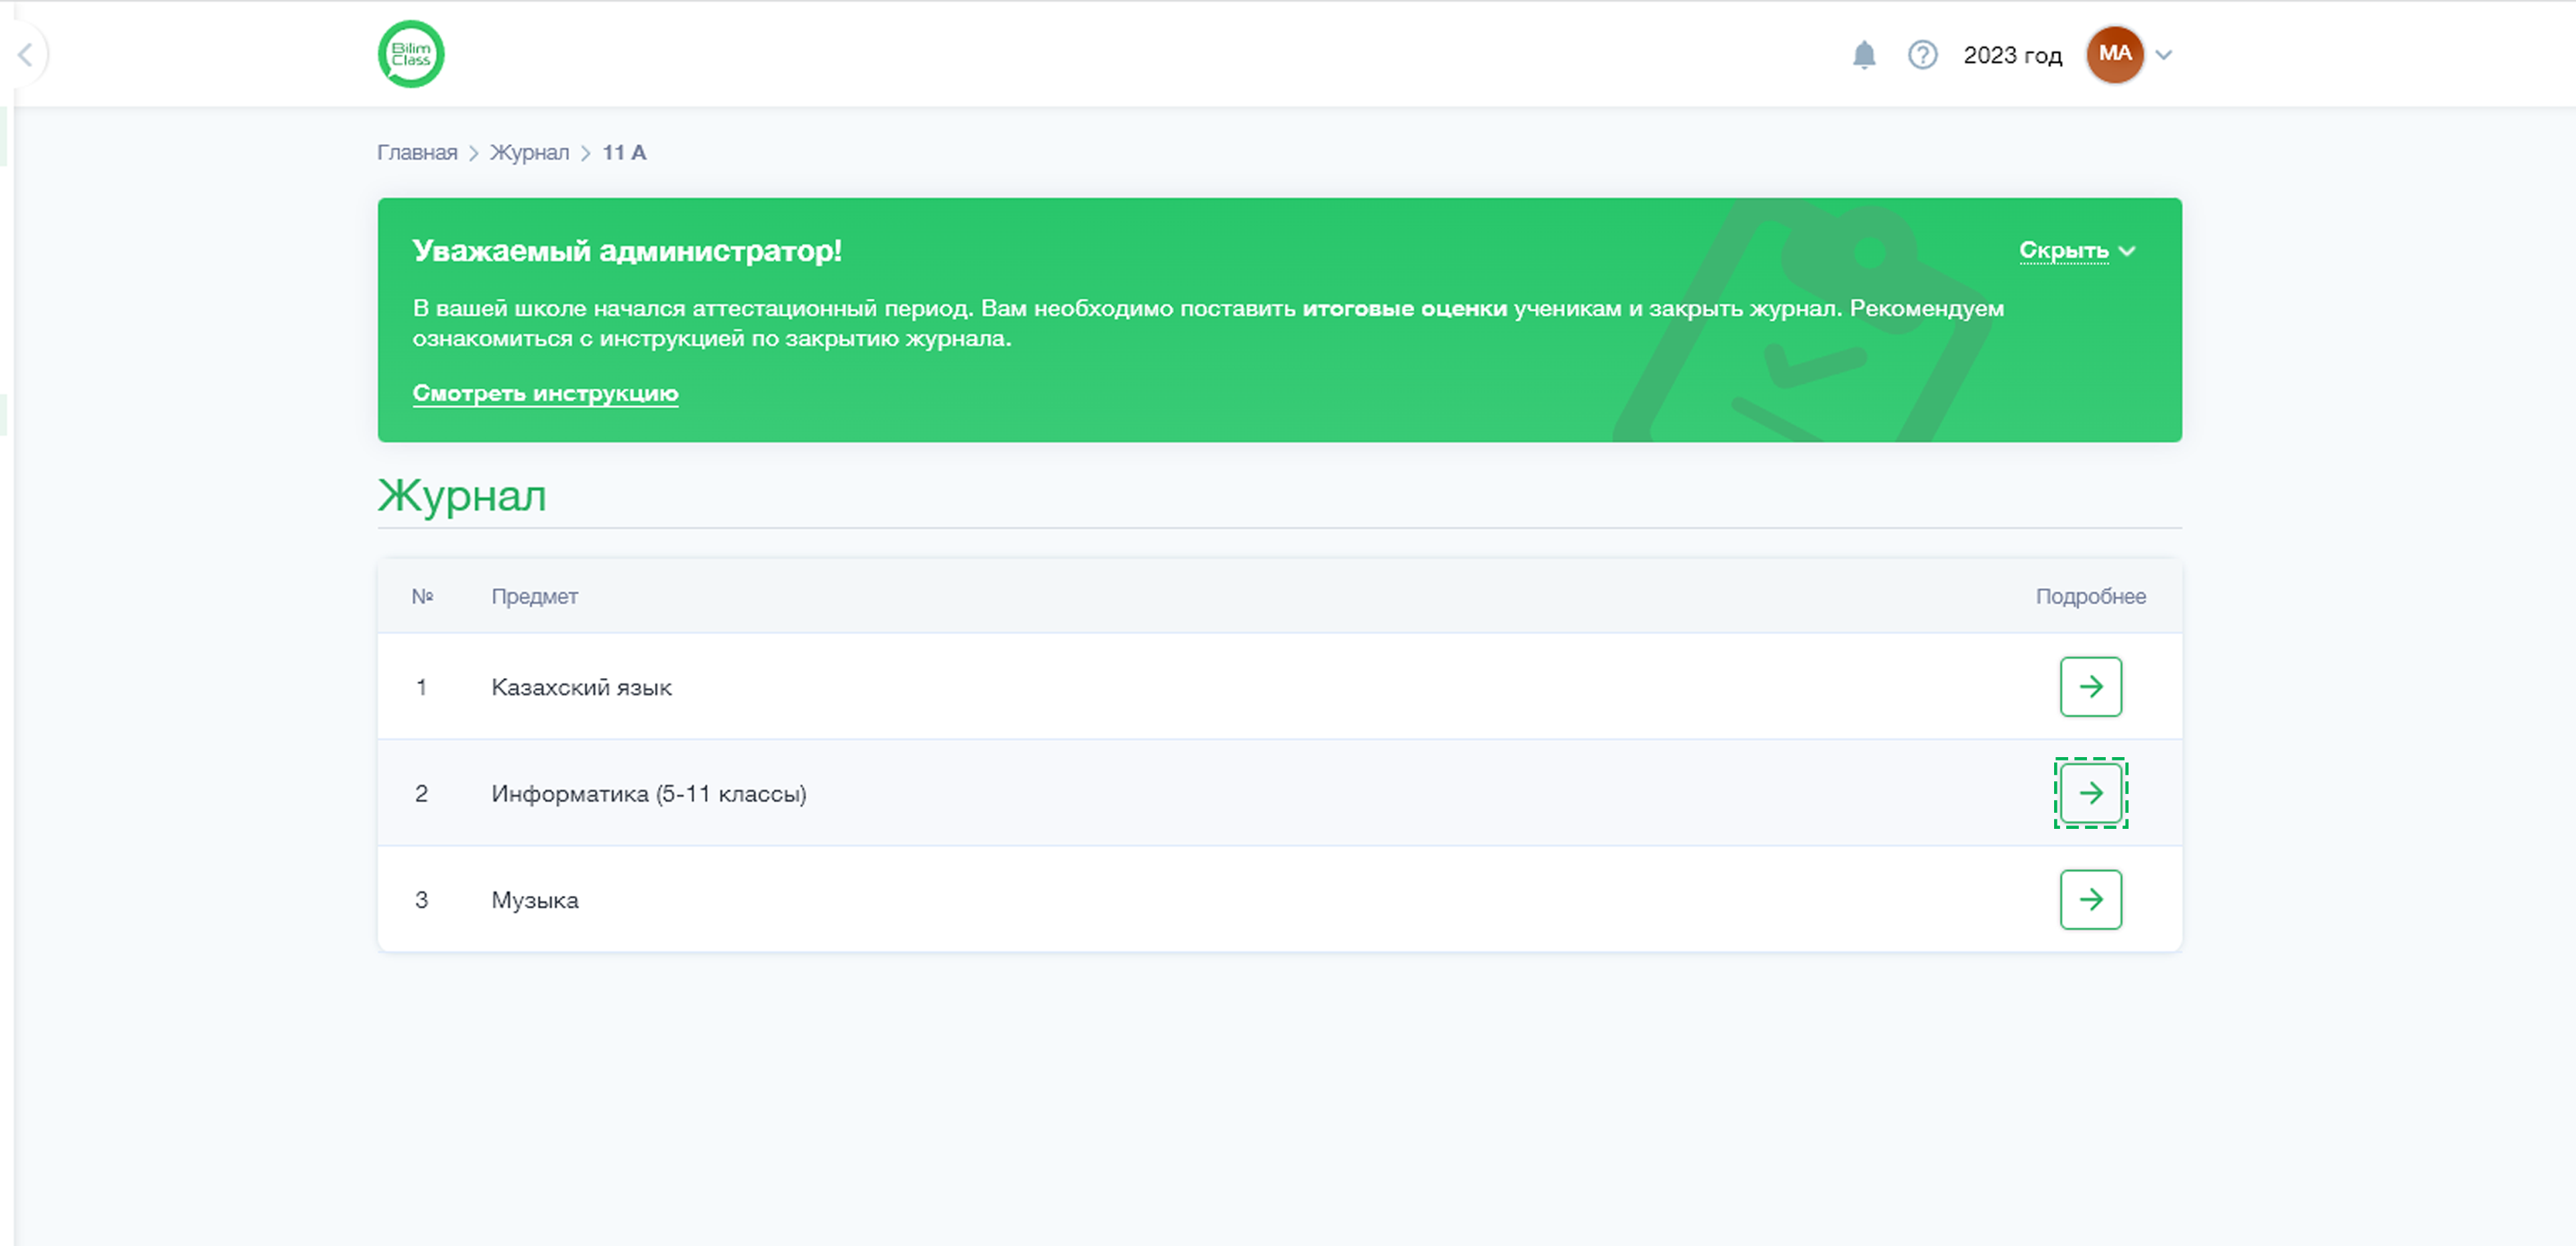Open details arrow for Информатика (5-11 классы)
Image resolution: width=2576 pixels, height=1246 pixels.
coord(2090,793)
